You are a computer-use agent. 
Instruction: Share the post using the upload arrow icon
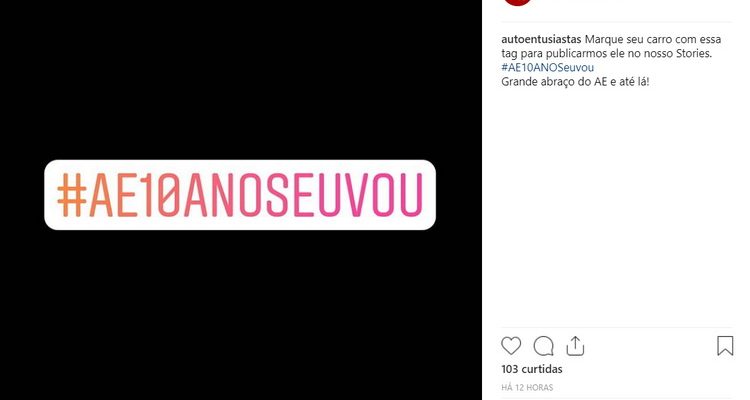(575, 346)
